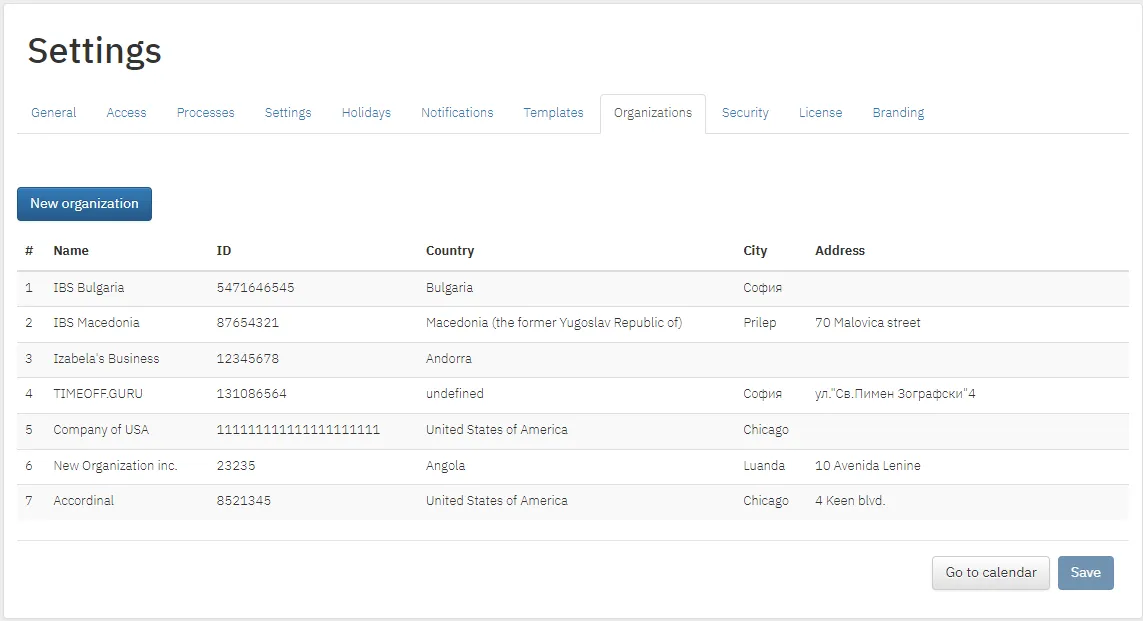The image size is (1143, 621).
Task: Click ID value 8521345
Action: coord(243,501)
